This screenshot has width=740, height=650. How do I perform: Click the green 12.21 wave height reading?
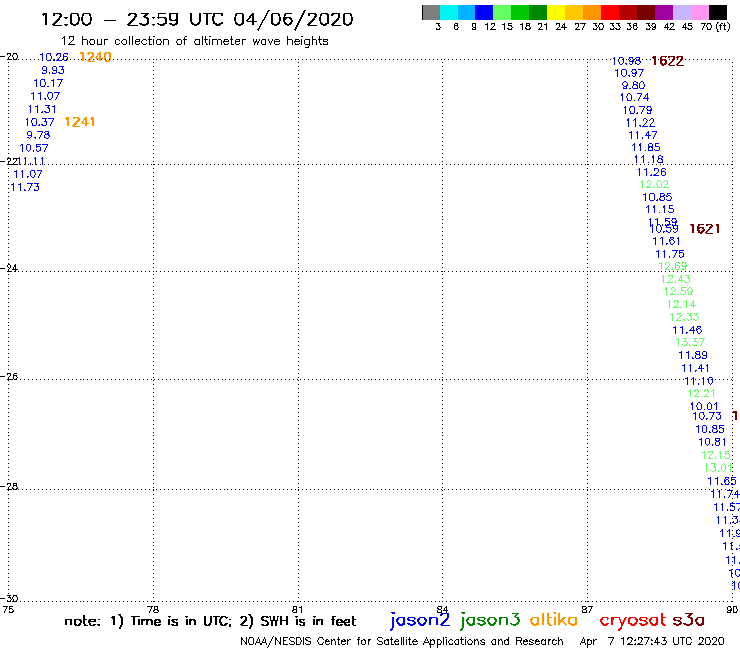click(701, 393)
